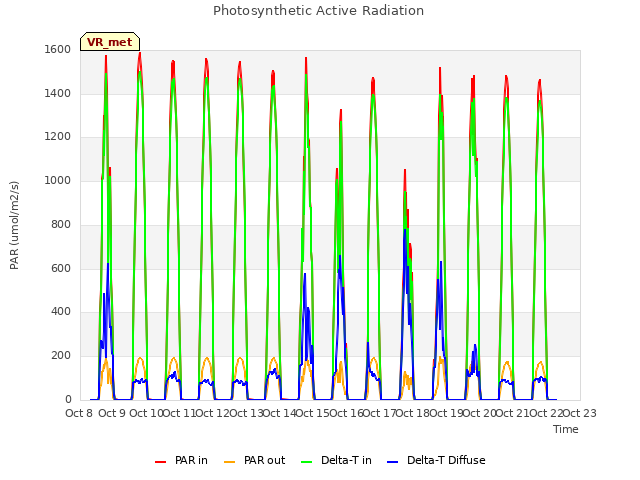Click the Oct 23 x-axis tick label
The width and height of the screenshot is (640, 480).
point(580,413)
